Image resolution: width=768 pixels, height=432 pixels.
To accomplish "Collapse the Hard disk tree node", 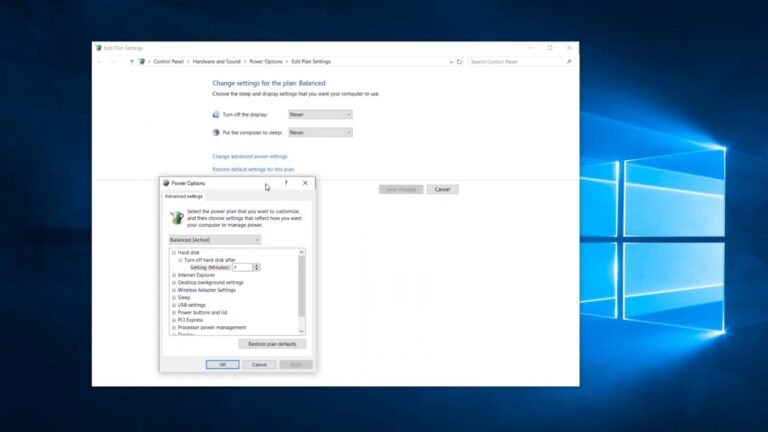I will coord(174,253).
